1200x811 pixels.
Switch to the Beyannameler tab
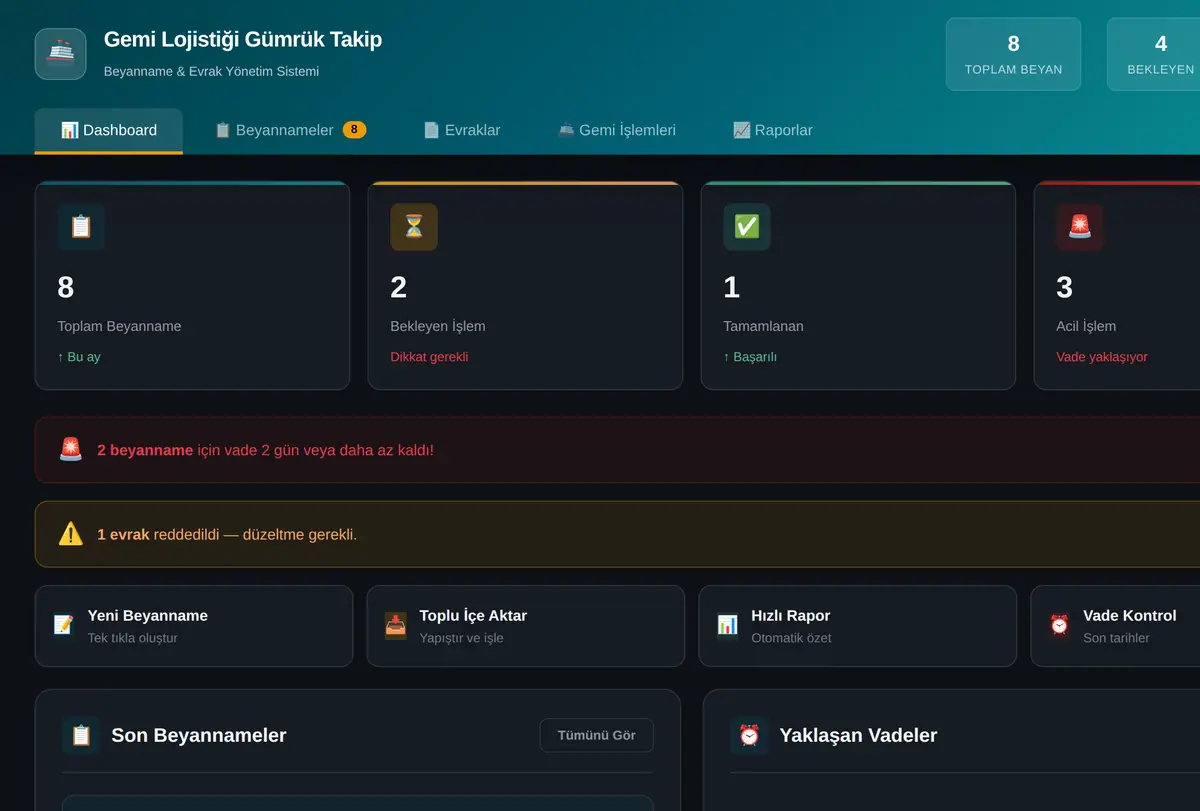click(290, 131)
